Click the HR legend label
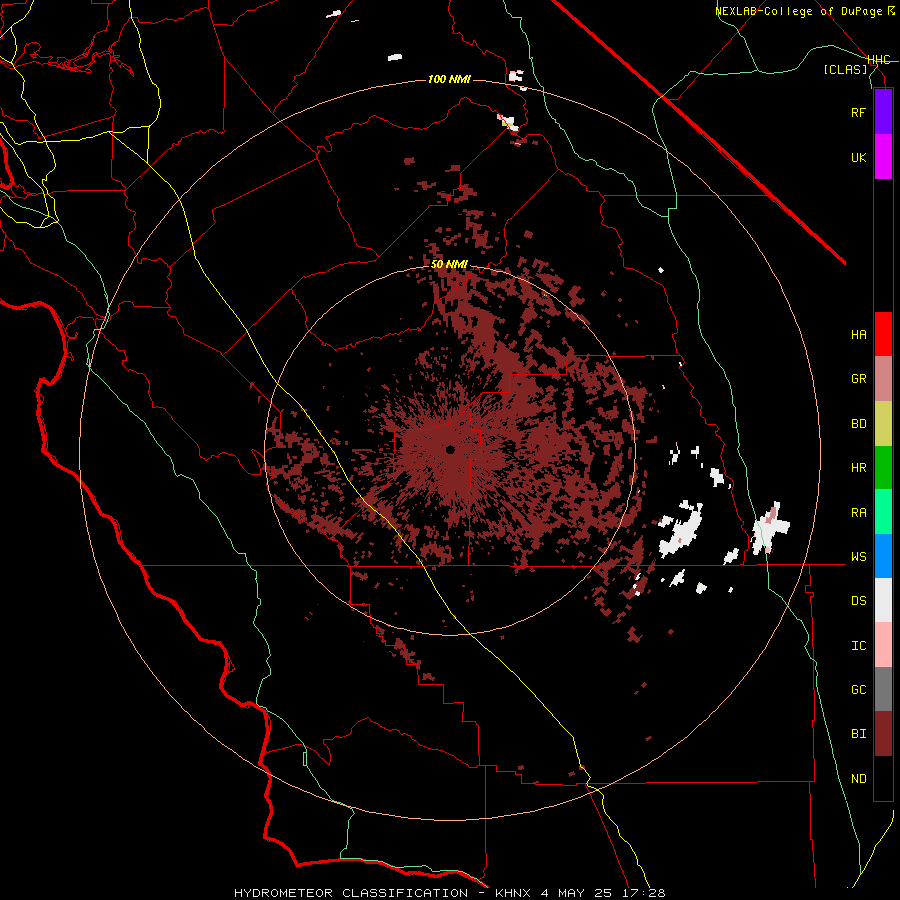Viewport: 900px width, 900px height. [859, 468]
